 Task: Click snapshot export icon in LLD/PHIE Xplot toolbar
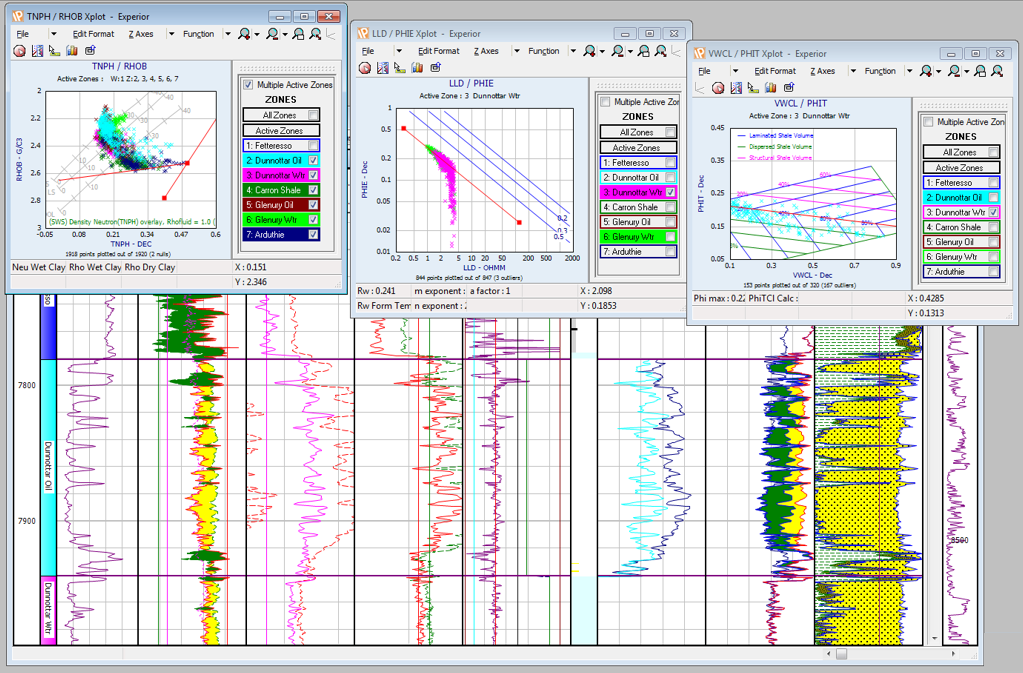[436, 67]
